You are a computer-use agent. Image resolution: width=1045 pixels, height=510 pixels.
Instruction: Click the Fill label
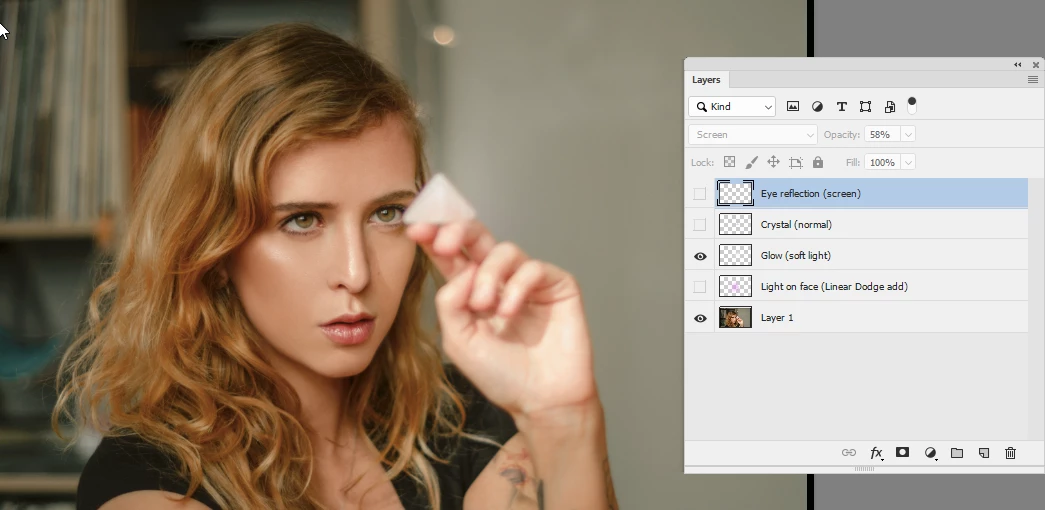pyautogui.click(x=852, y=162)
